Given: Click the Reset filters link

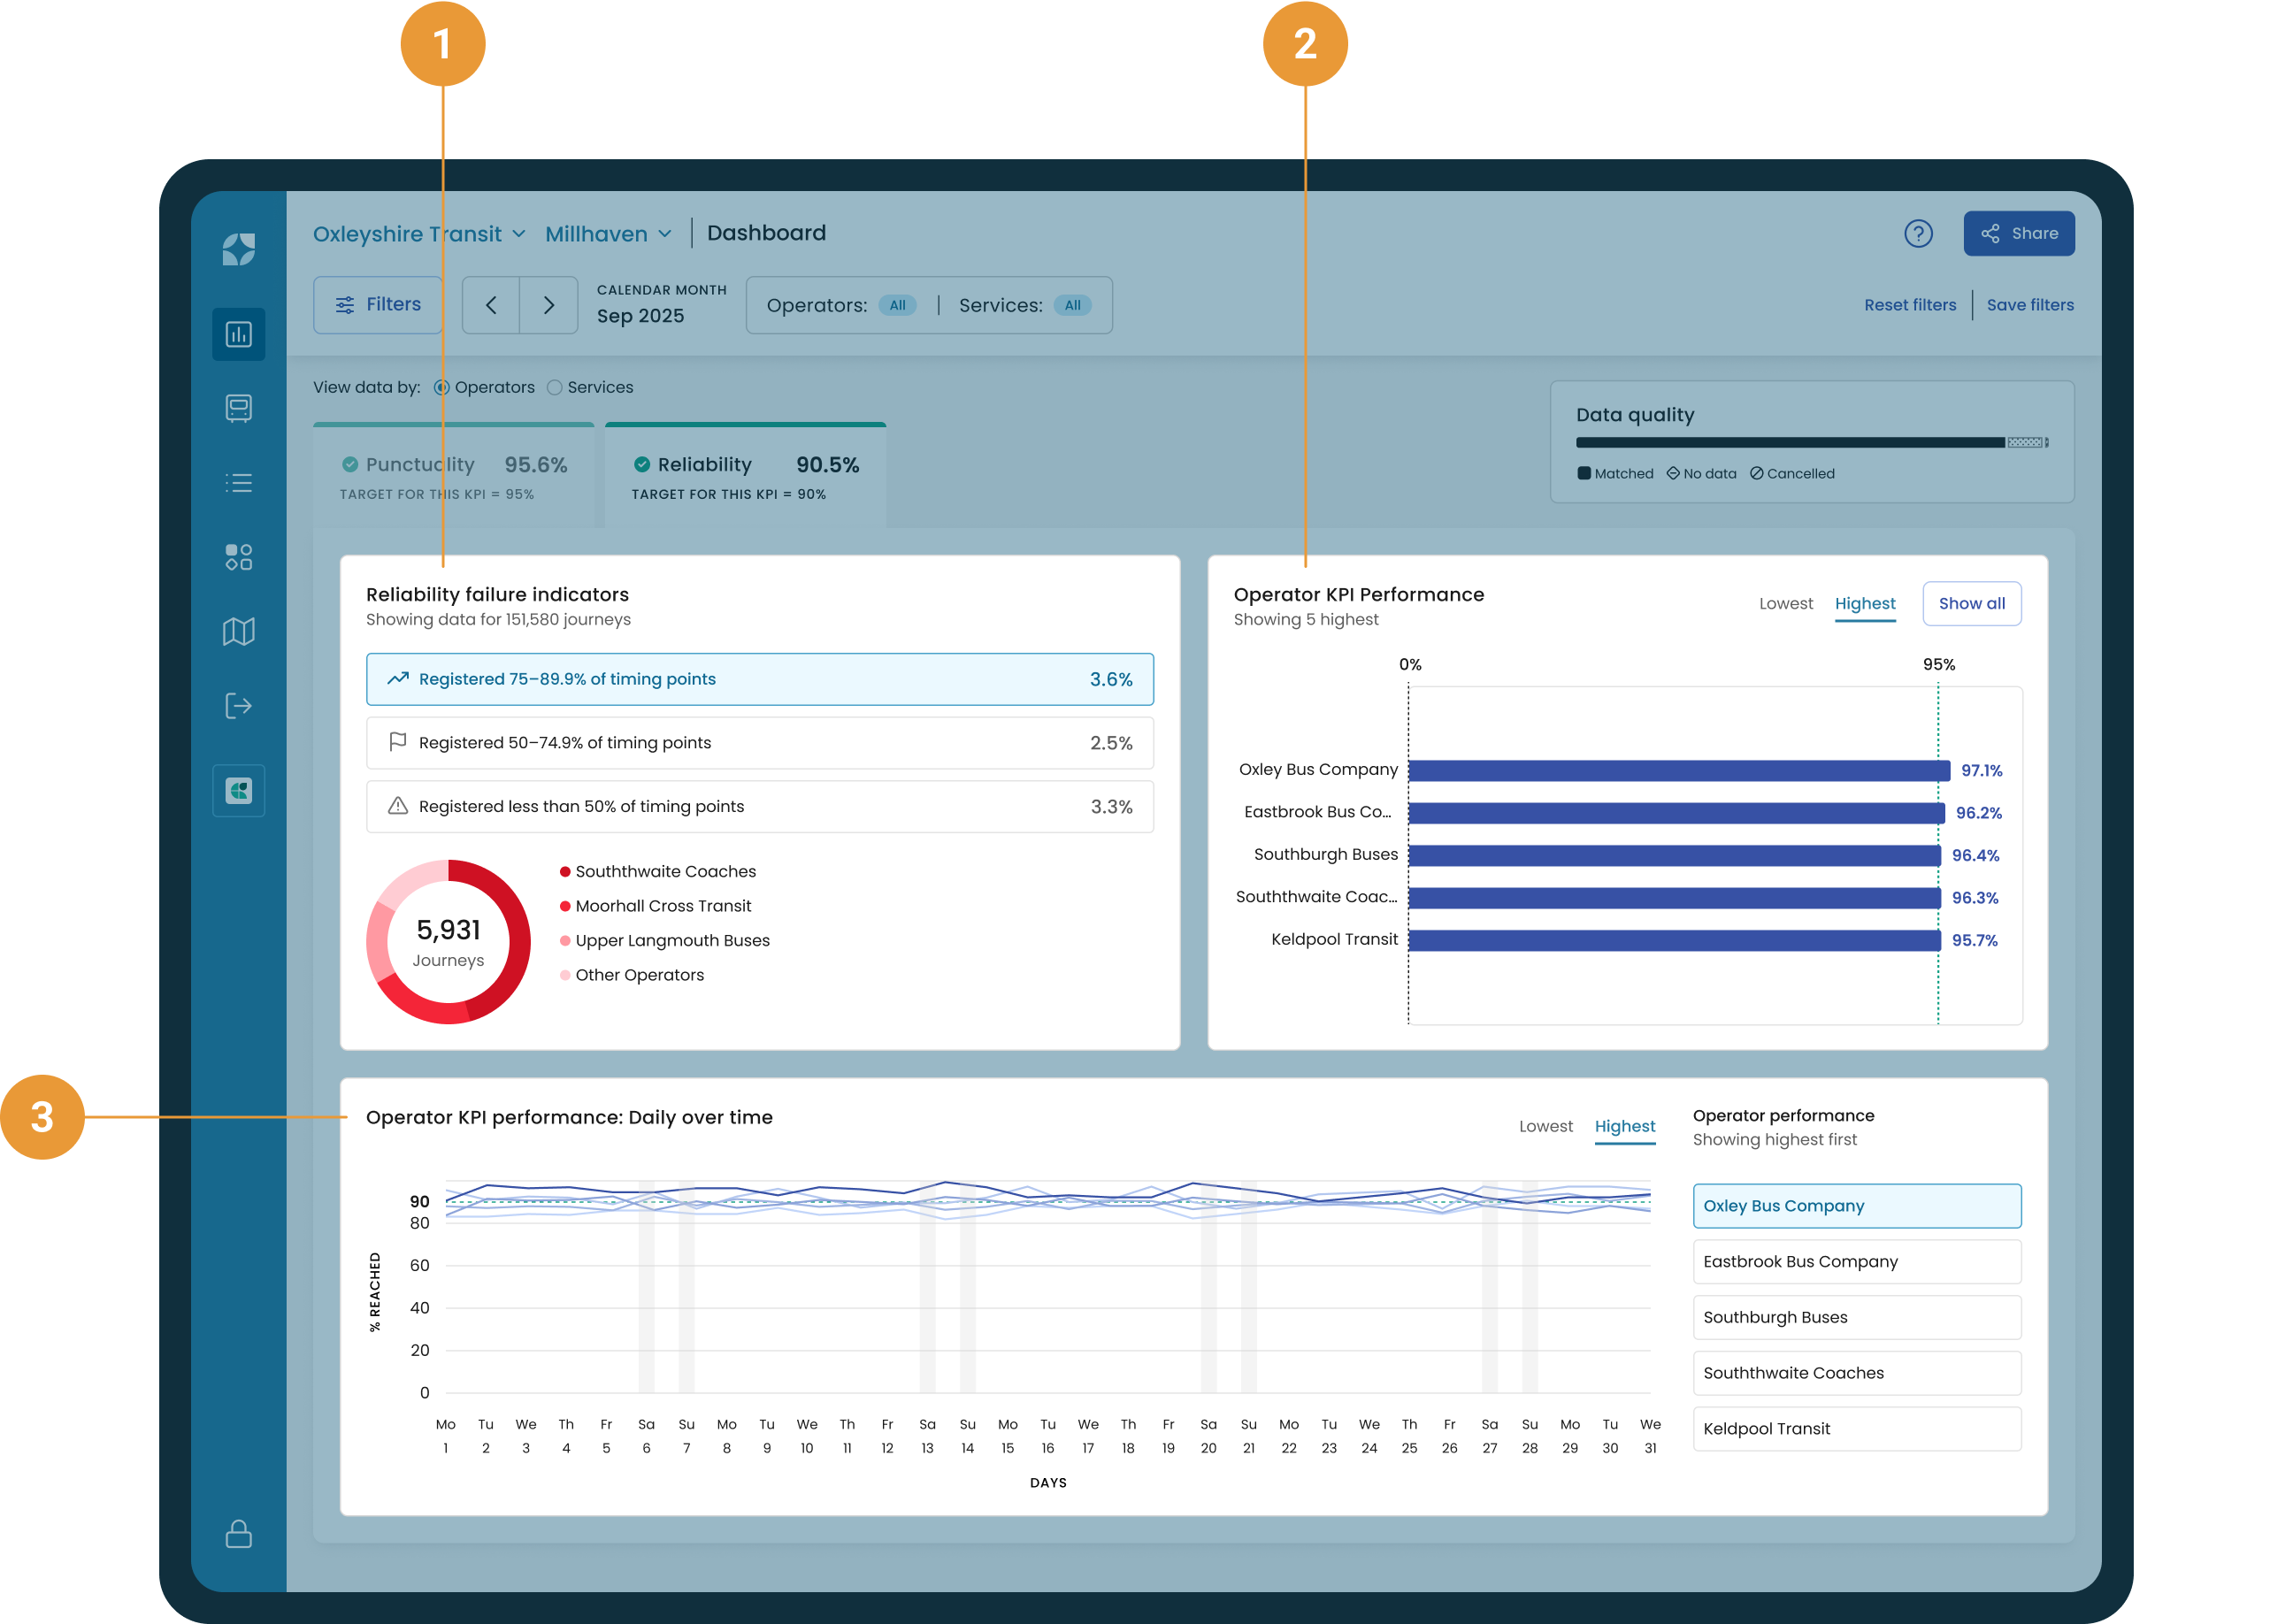Looking at the screenshot, I should (1909, 305).
